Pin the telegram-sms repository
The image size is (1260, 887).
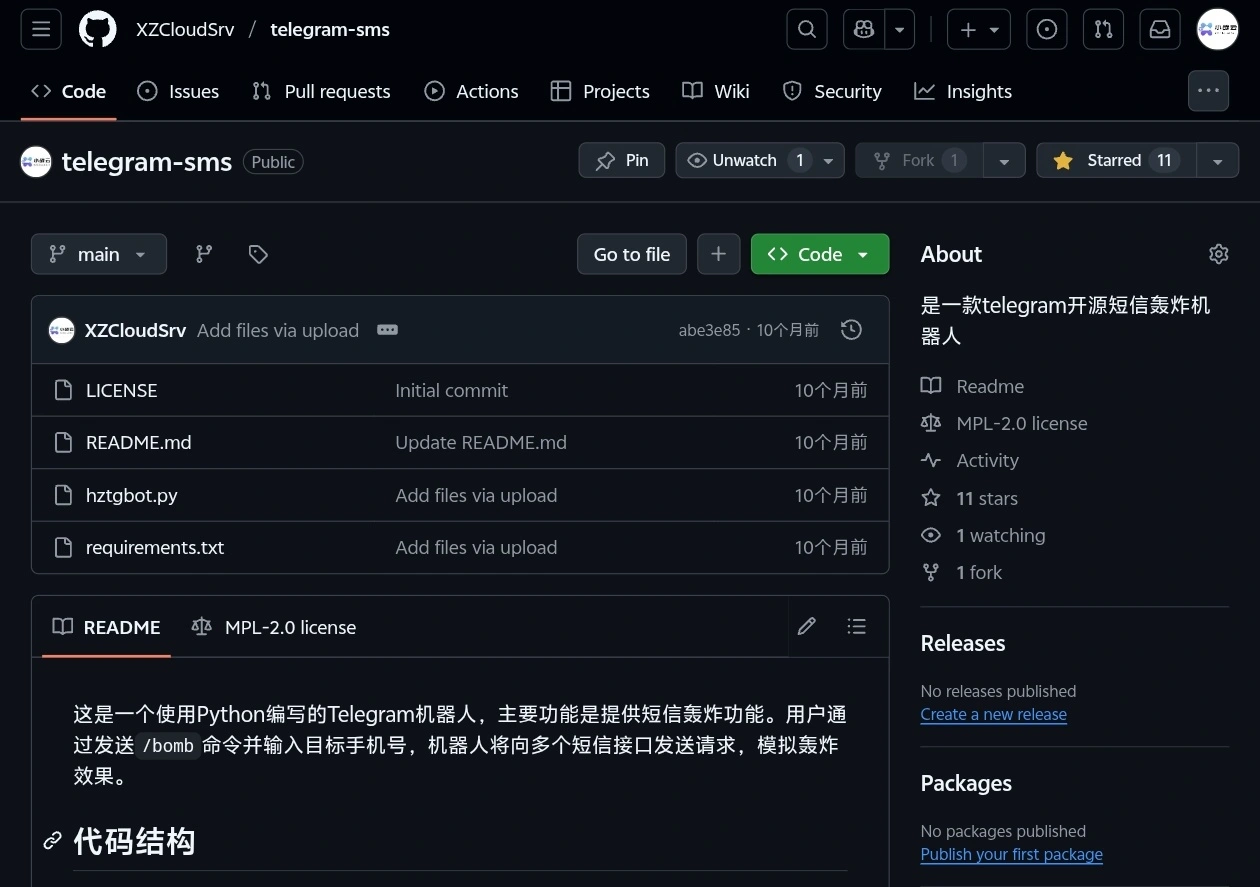(621, 160)
